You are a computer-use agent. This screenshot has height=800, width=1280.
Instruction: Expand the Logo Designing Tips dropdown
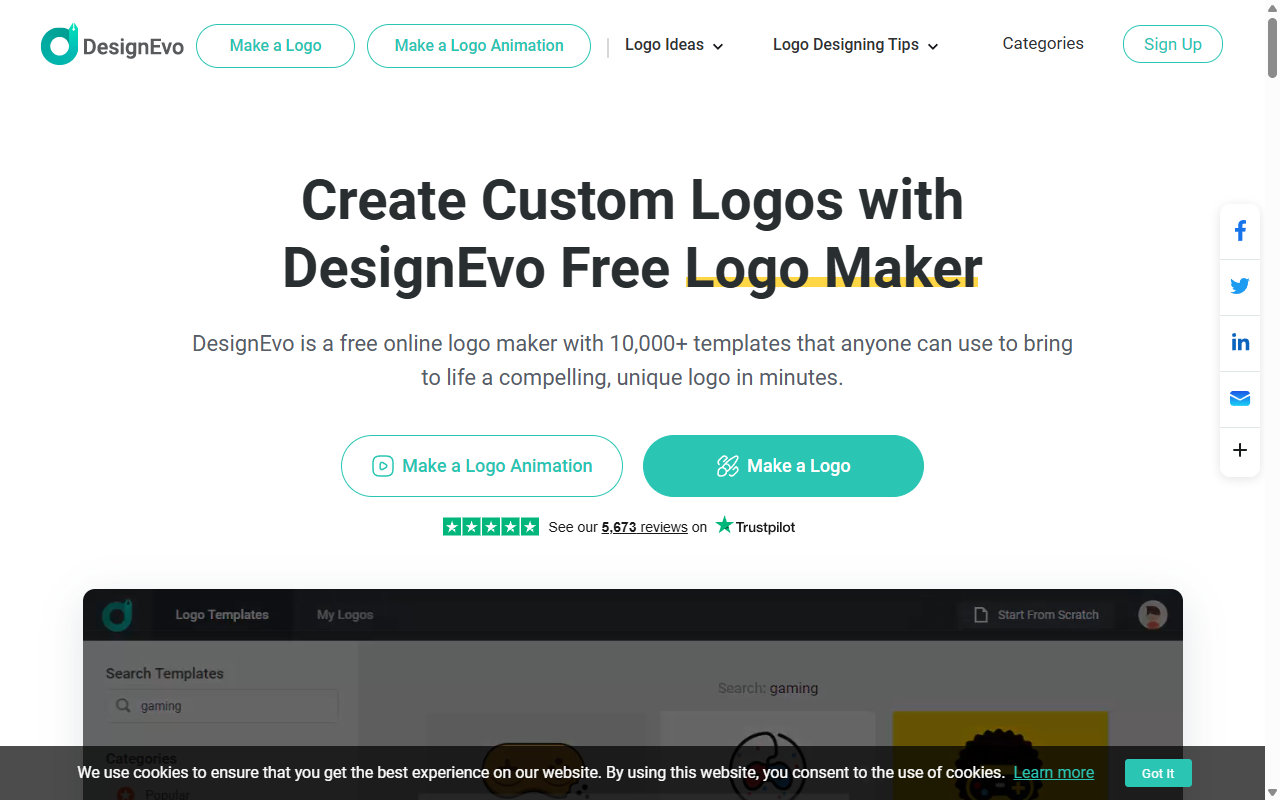855,45
